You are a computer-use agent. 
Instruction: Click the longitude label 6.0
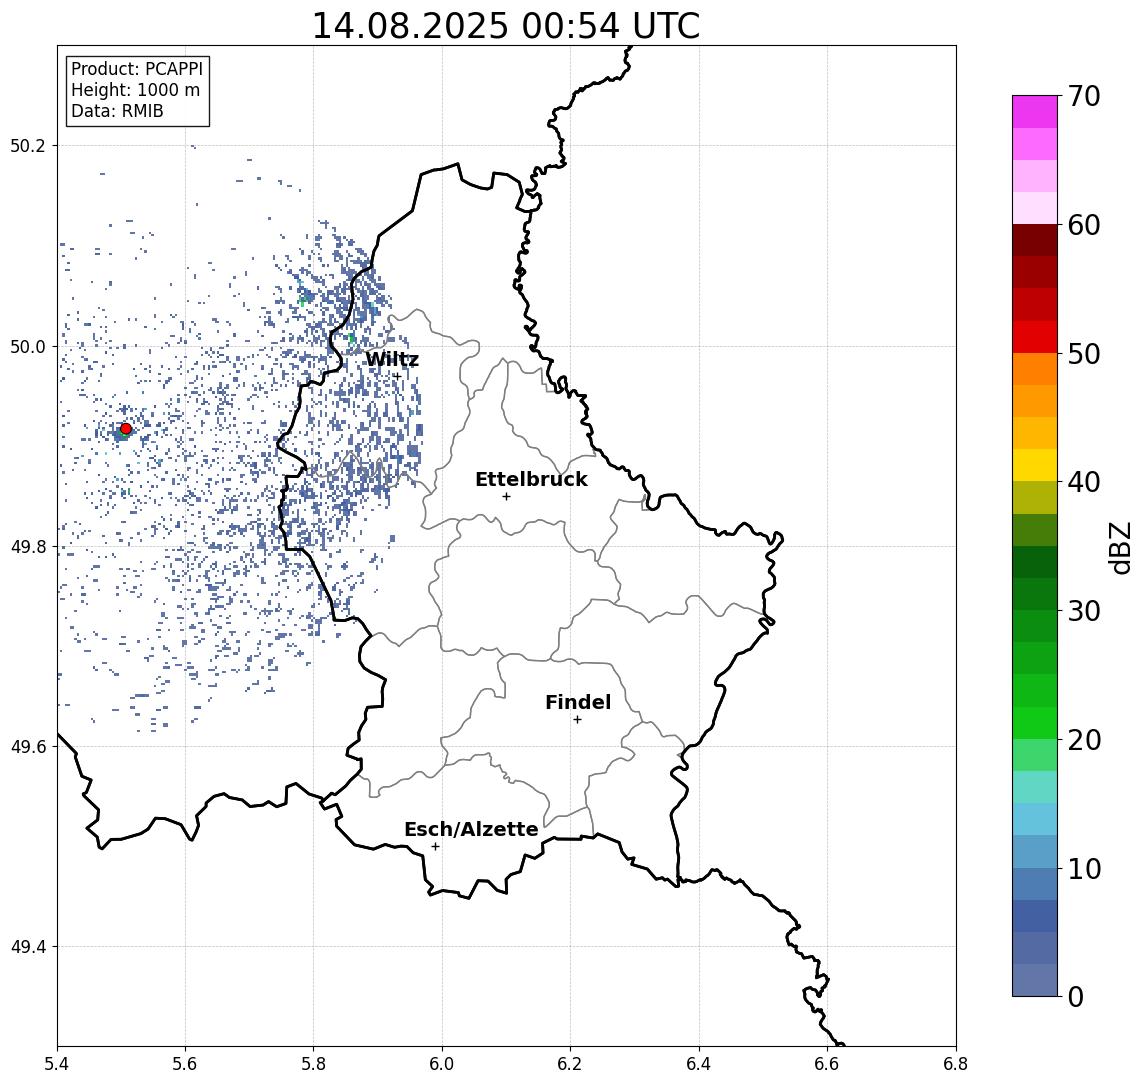click(x=442, y=1064)
